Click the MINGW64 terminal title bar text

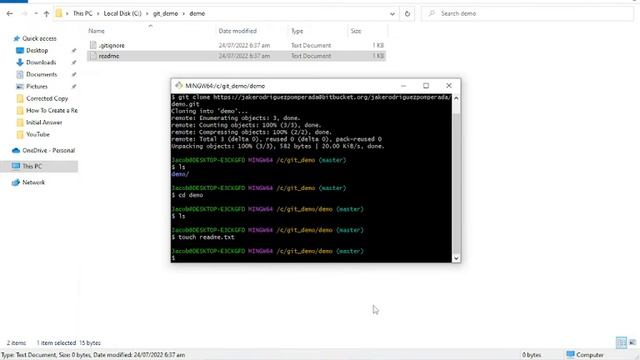tap(225, 86)
